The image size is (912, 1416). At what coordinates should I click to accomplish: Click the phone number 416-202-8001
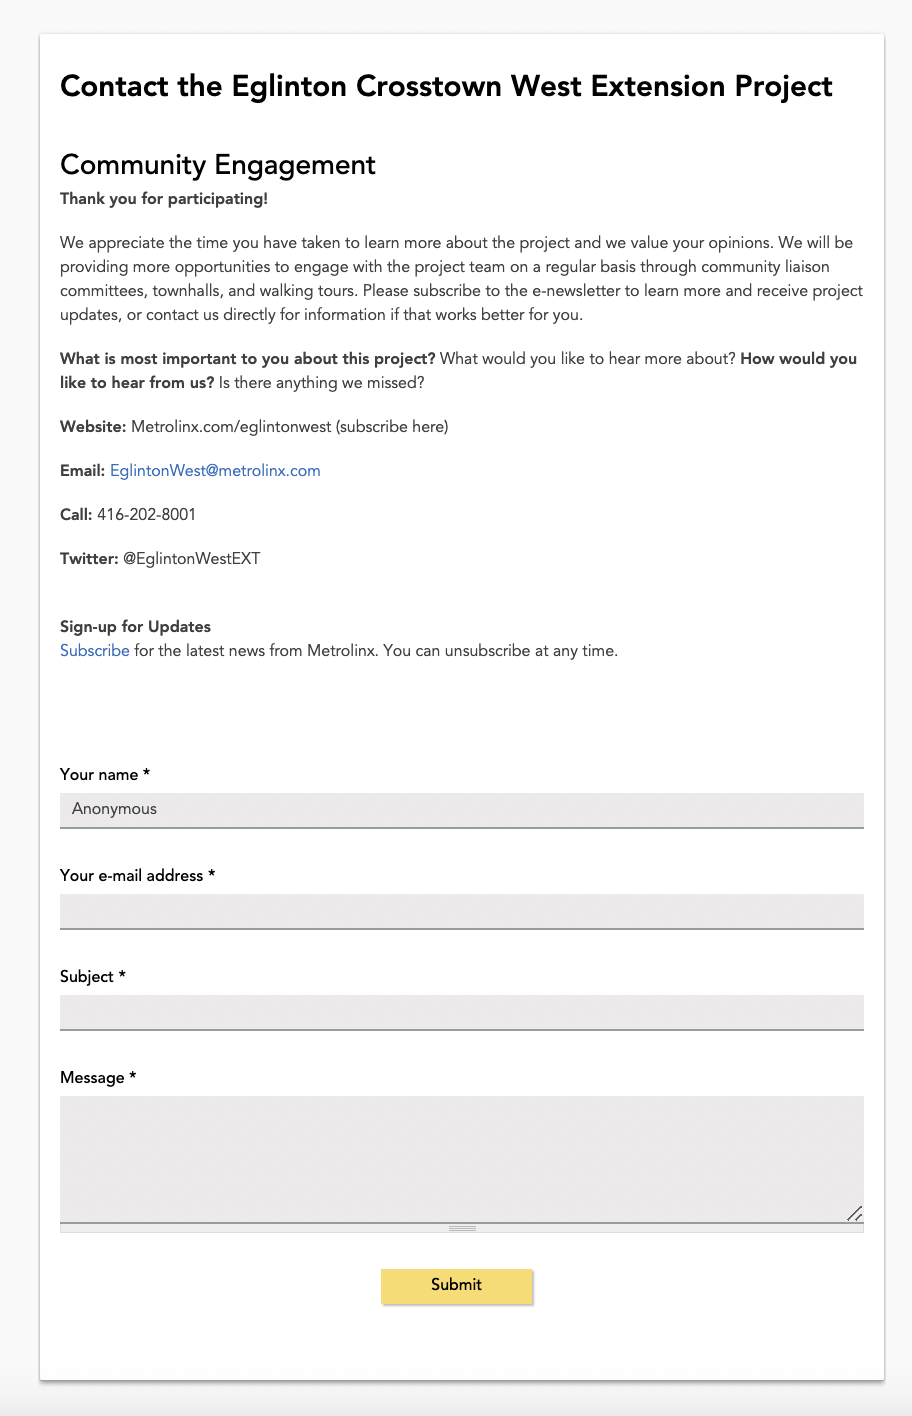(146, 515)
